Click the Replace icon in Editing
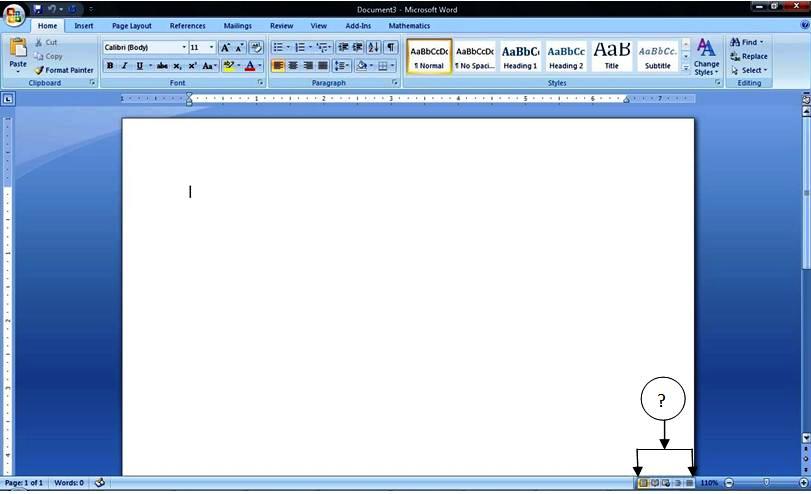This screenshot has height=494, width=811. (749, 56)
